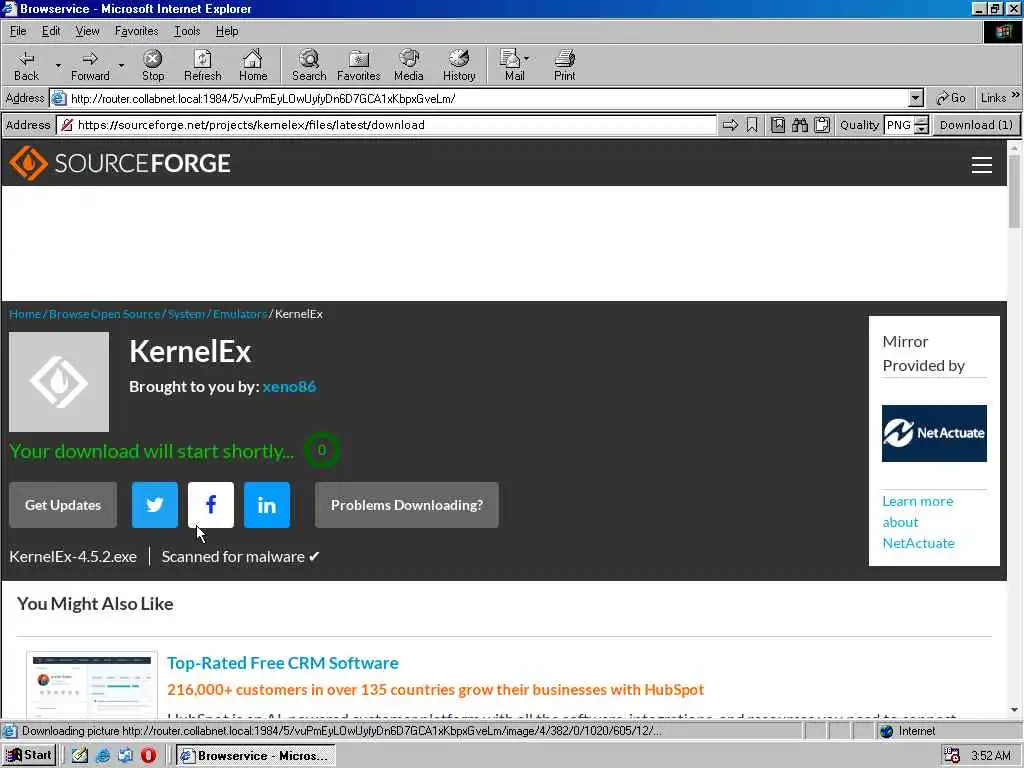1024x768 pixels.
Task: Open the xeno86 author link
Action: pos(289,386)
